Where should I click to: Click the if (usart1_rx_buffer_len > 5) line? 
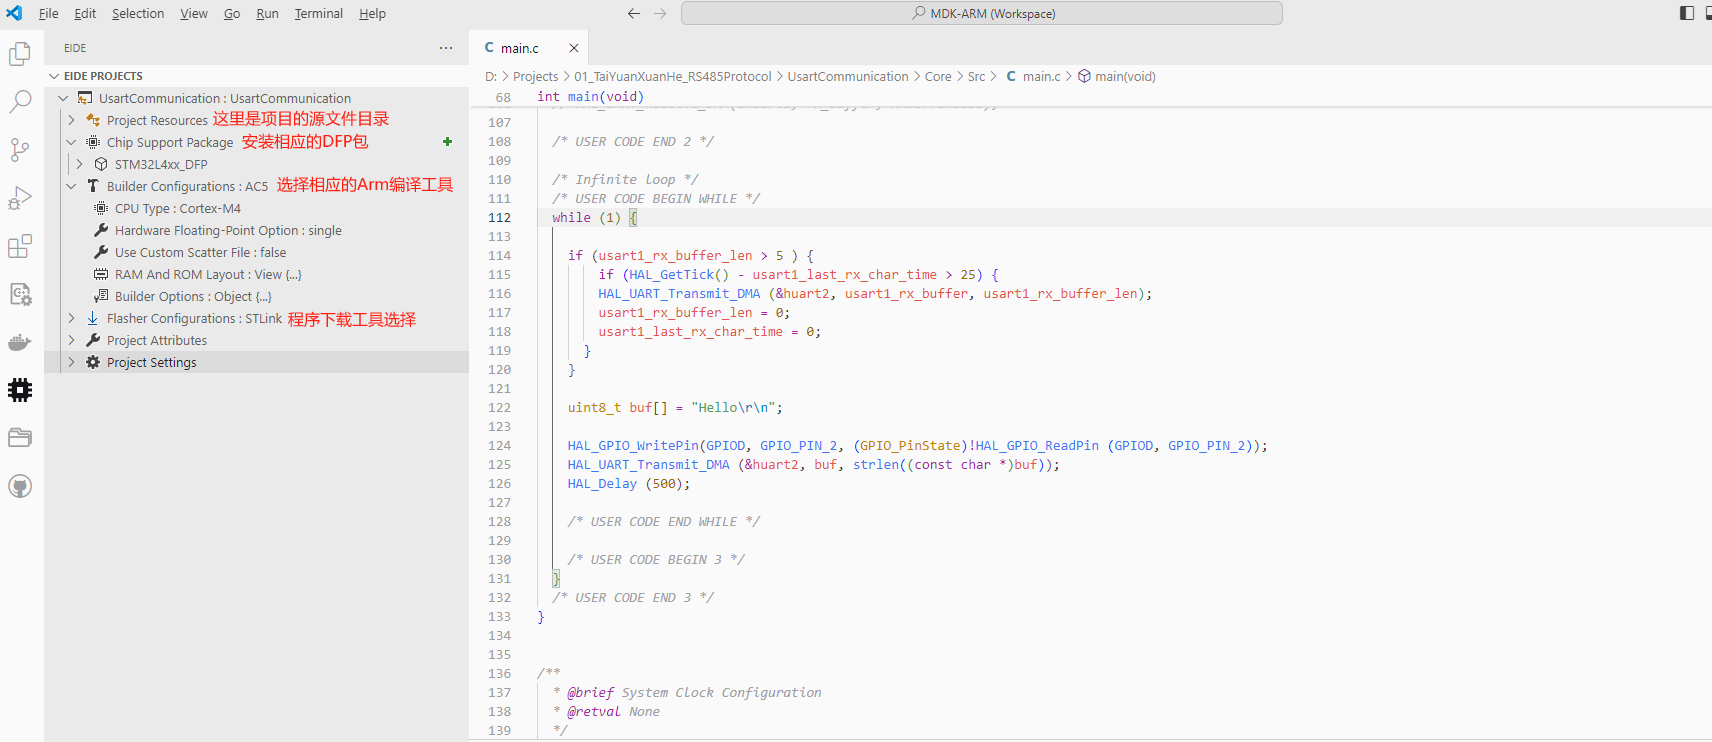click(690, 255)
